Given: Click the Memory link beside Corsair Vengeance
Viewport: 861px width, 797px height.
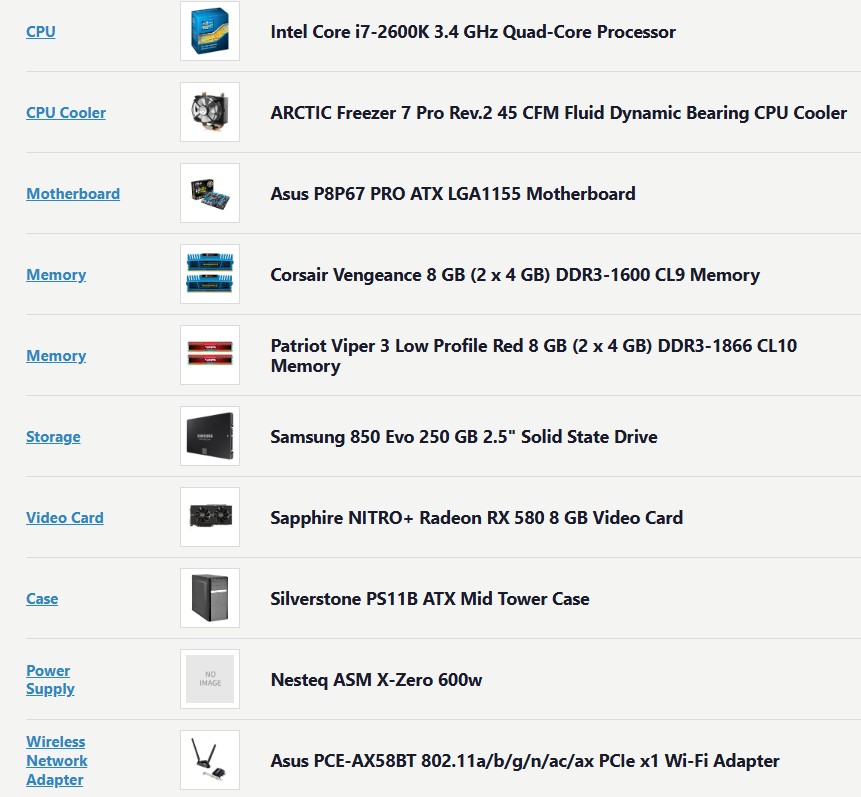Looking at the screenshot, I should (56, 275).
